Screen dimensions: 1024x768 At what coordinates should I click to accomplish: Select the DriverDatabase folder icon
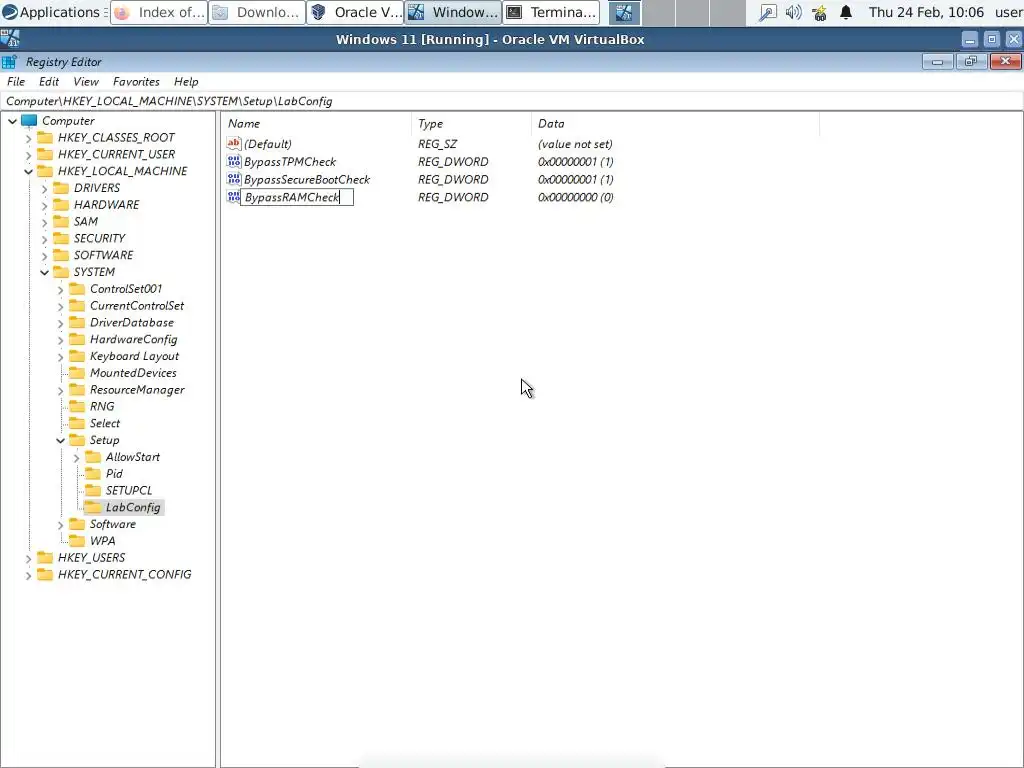pos(76,323)
